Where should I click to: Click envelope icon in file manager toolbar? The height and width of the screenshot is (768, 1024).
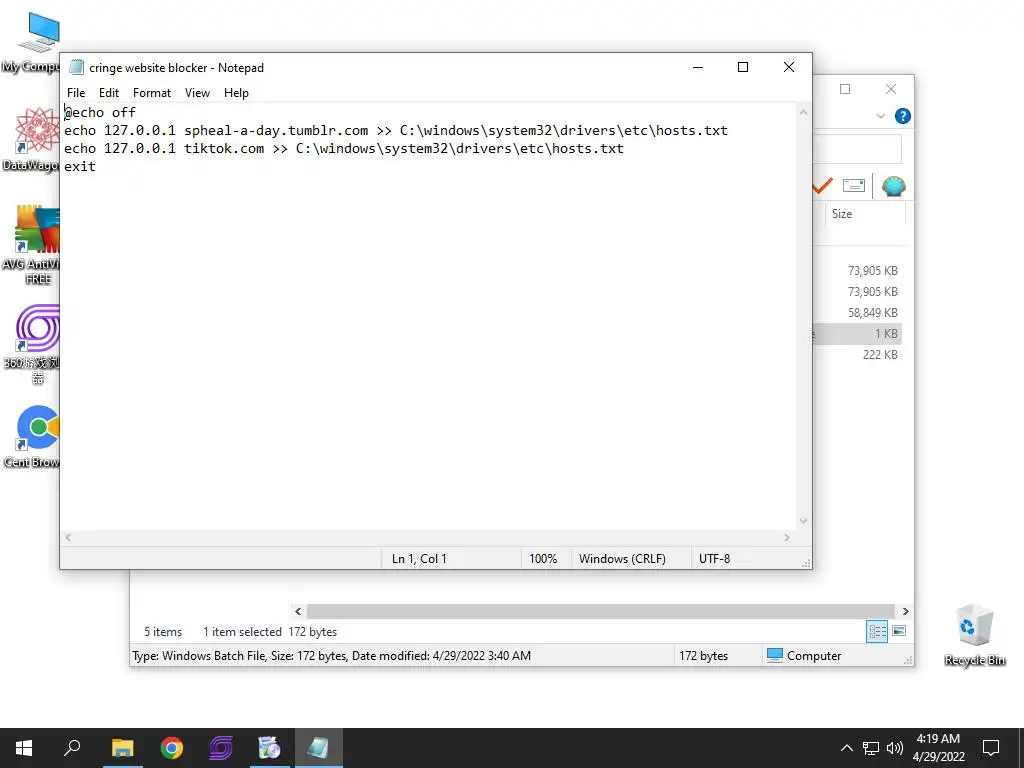point(854,186)
